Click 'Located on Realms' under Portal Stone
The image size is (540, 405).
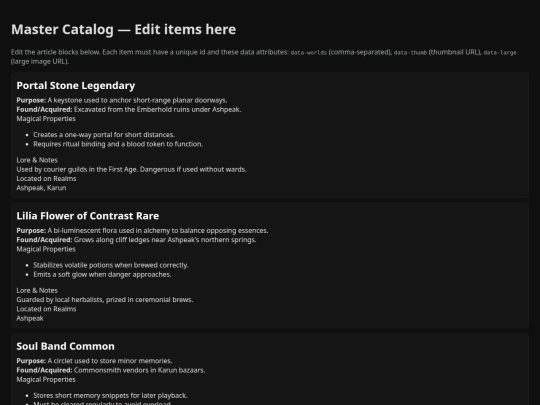(46, 179)
